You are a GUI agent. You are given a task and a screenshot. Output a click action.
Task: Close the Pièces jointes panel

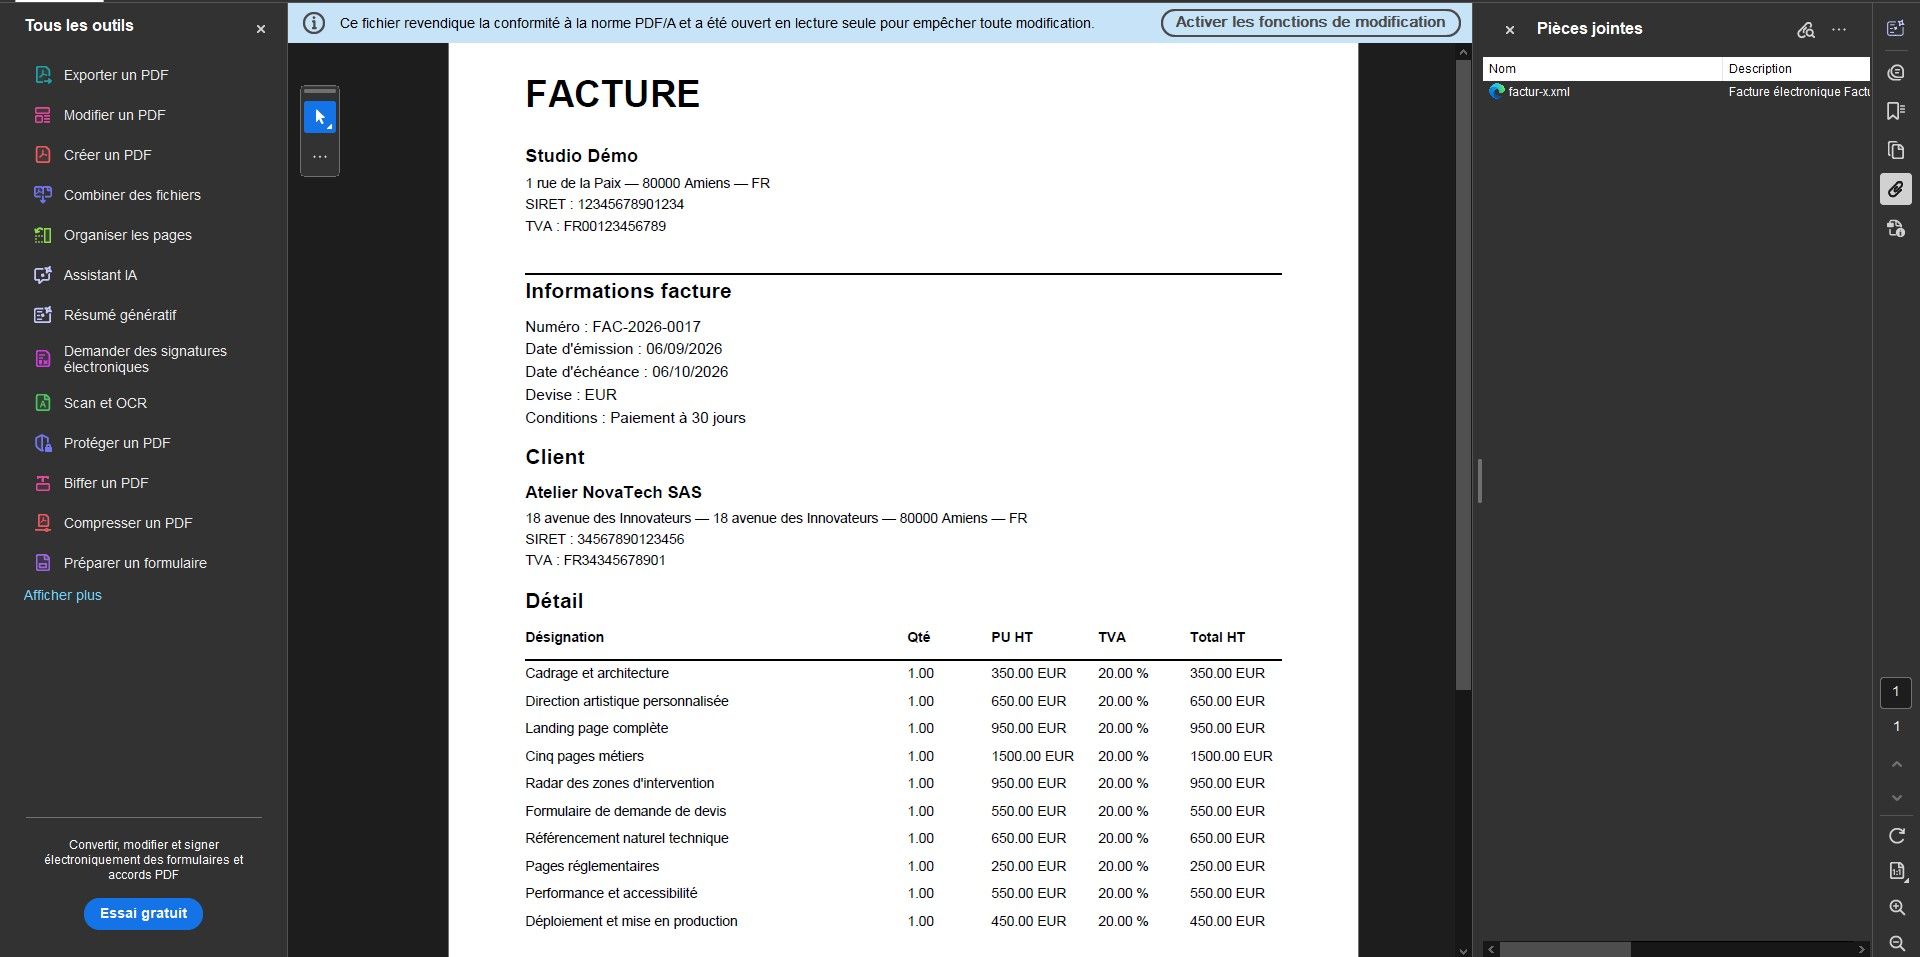tap(1510, 30)
